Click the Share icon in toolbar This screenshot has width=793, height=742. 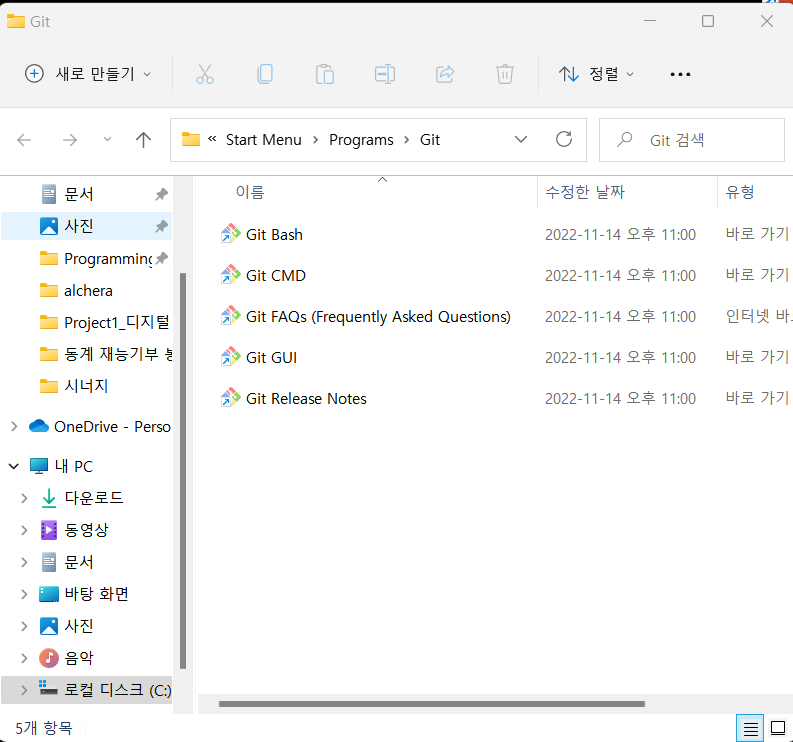point(445,74)
